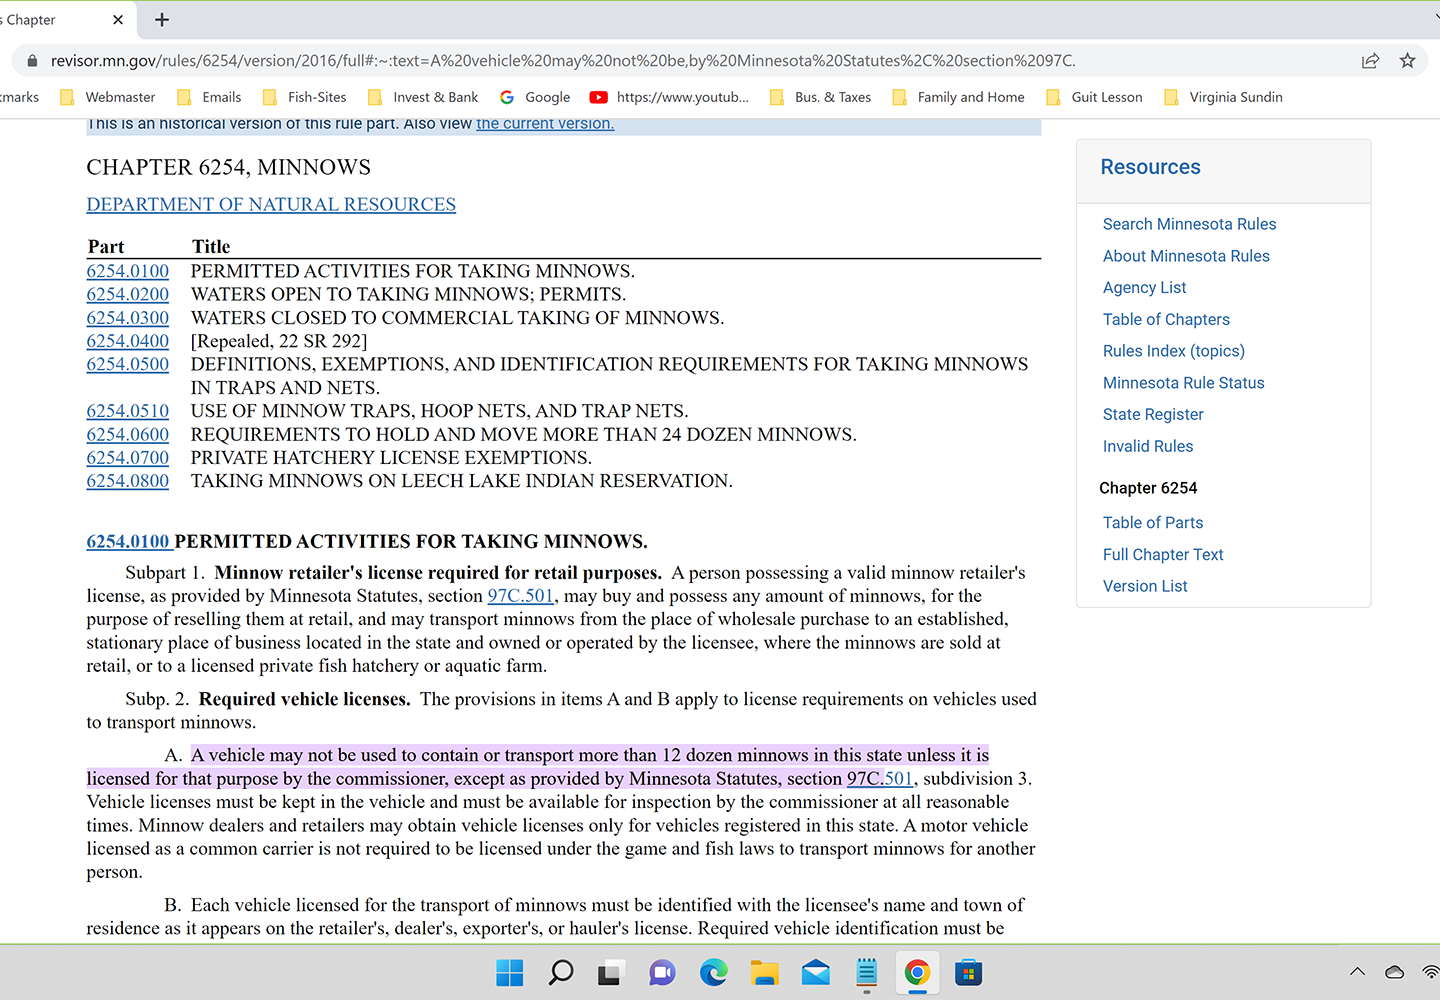1440x1000 pixels.
Task: Open Mail from the taskbar
Action: [x=815, y=972]
